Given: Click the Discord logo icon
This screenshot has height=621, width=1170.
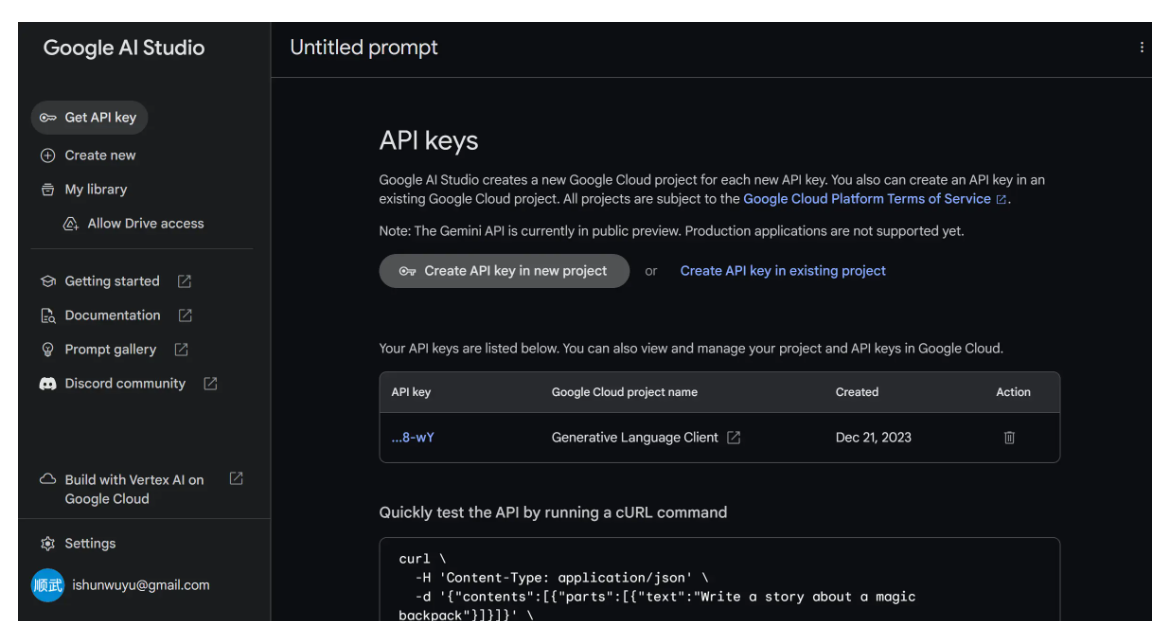Looking at the screenshot, I should tap(48, 384).
